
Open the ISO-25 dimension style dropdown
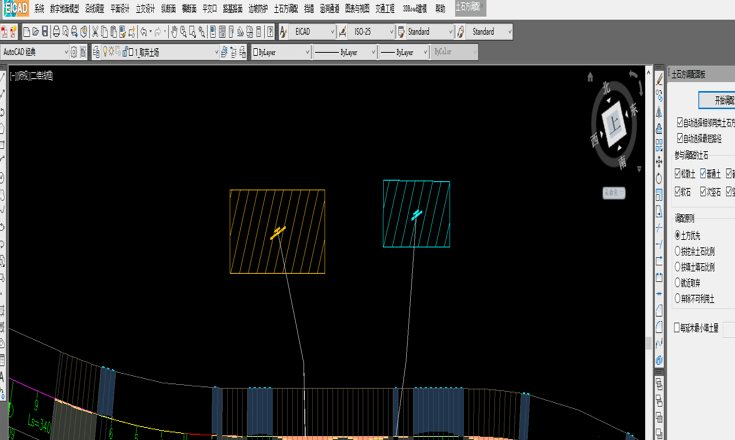[391, 32]
